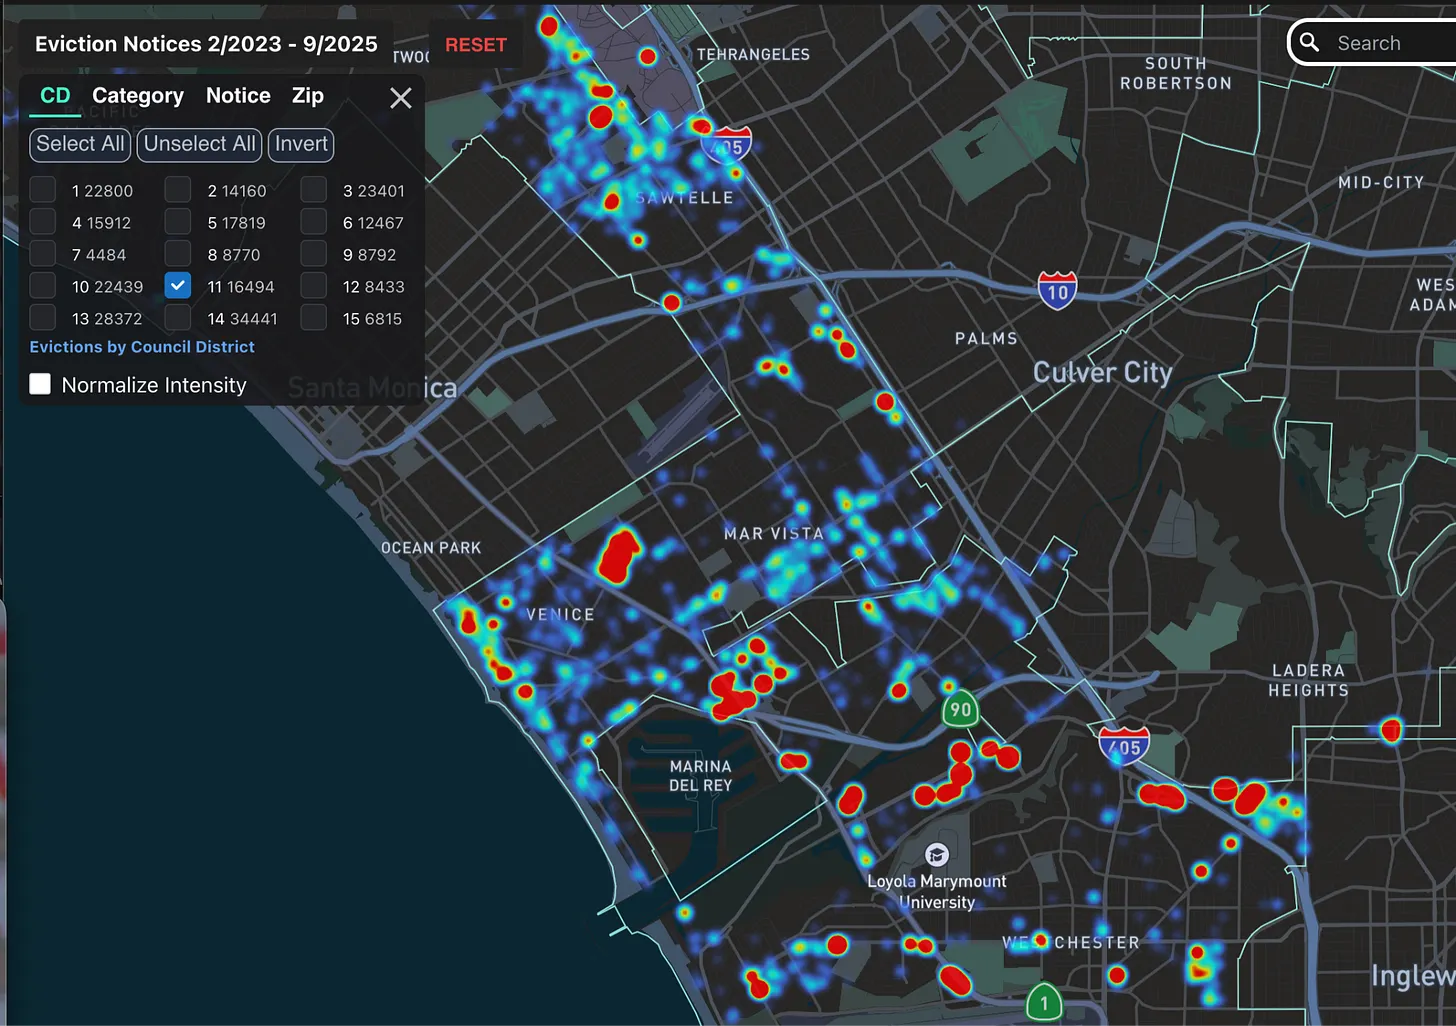
Task: Enable council district 6 checkbox
Action: 313,222
